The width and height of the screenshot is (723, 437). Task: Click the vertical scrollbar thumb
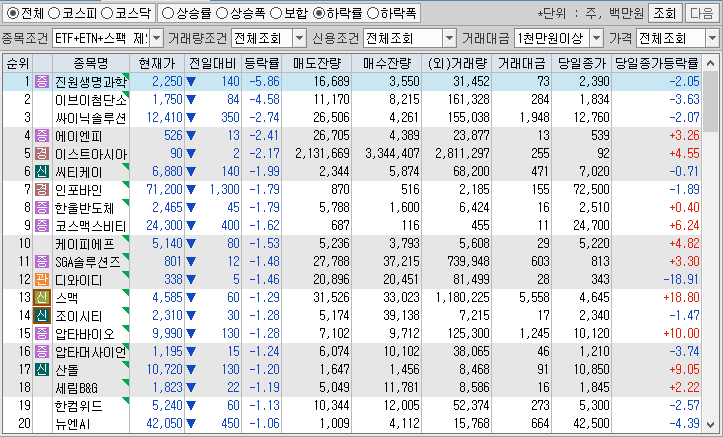710,101
